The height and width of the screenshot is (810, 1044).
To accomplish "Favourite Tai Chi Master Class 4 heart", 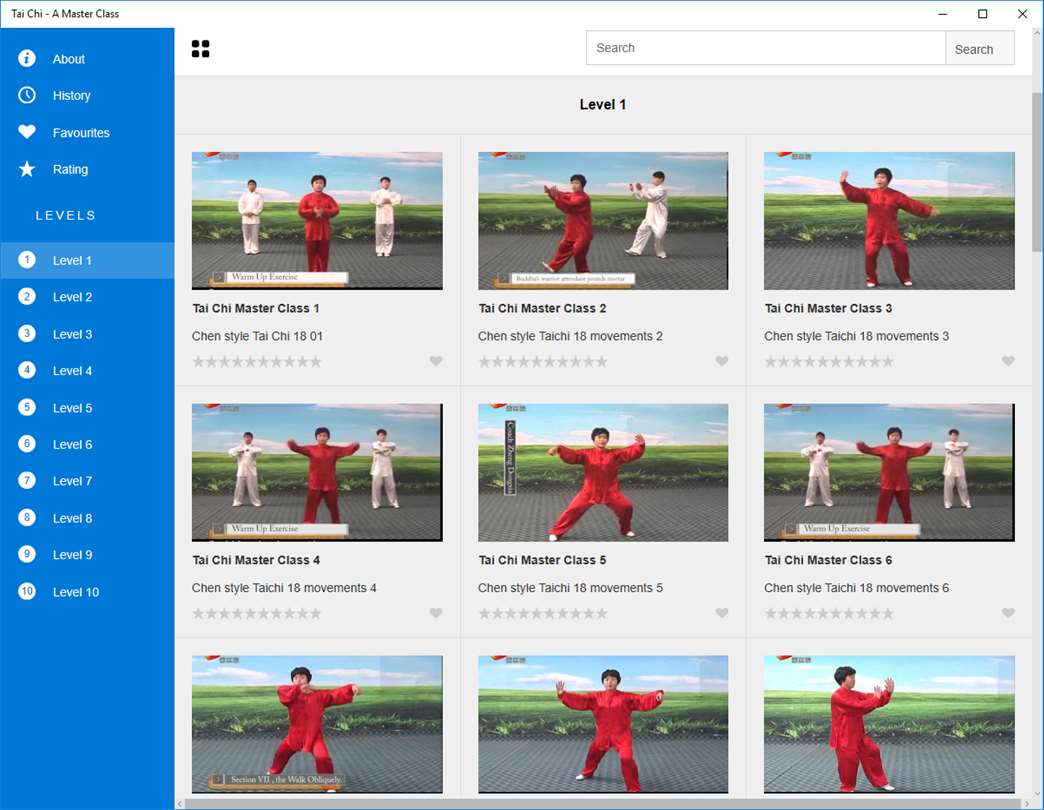I will 435,612.
